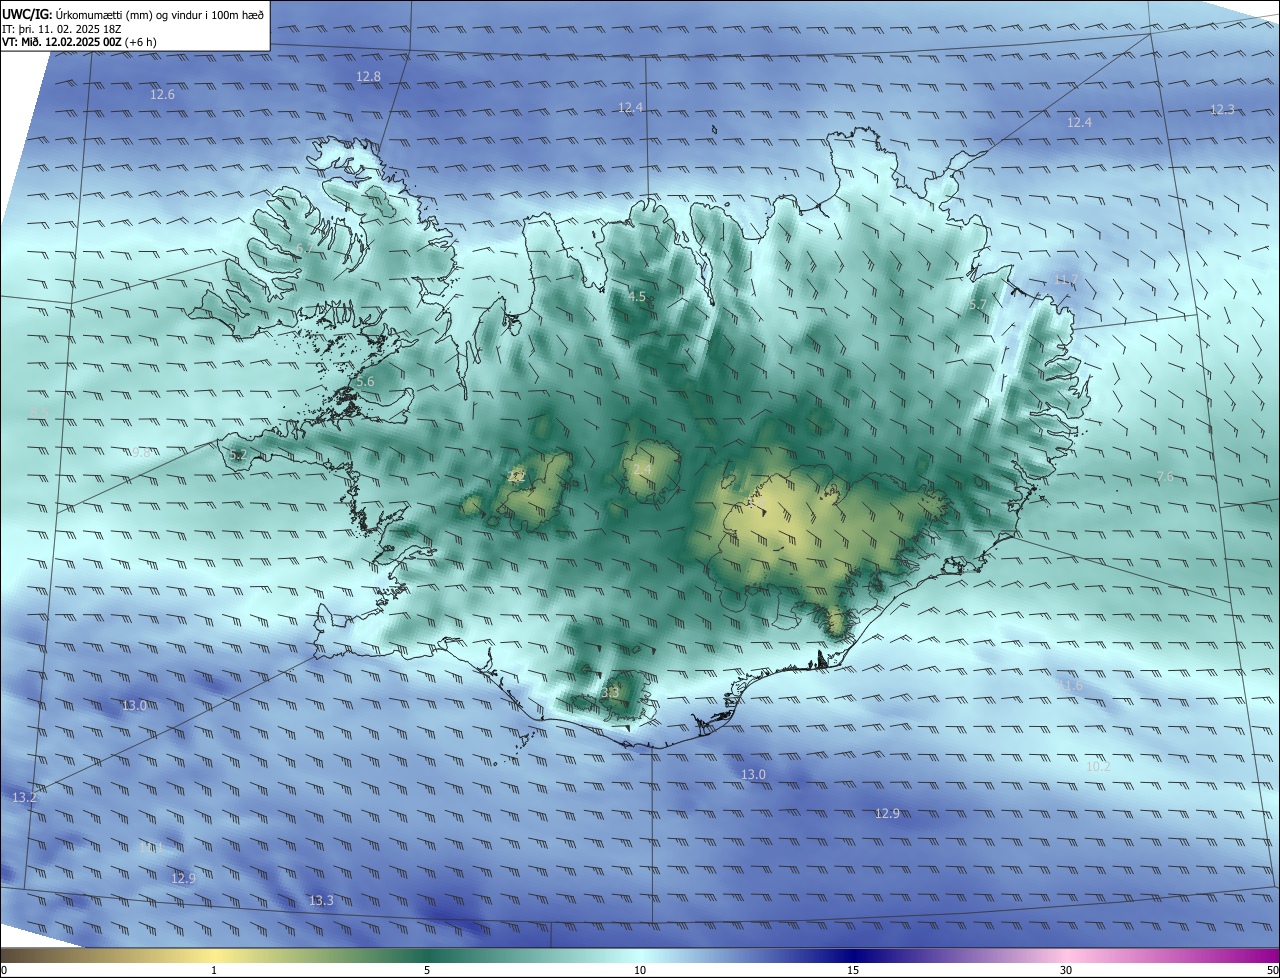Click the 11.8 value southeast of Iceland
Image resolution: width=1280 pixels, height=978 pixels.
click(1070, 685)
